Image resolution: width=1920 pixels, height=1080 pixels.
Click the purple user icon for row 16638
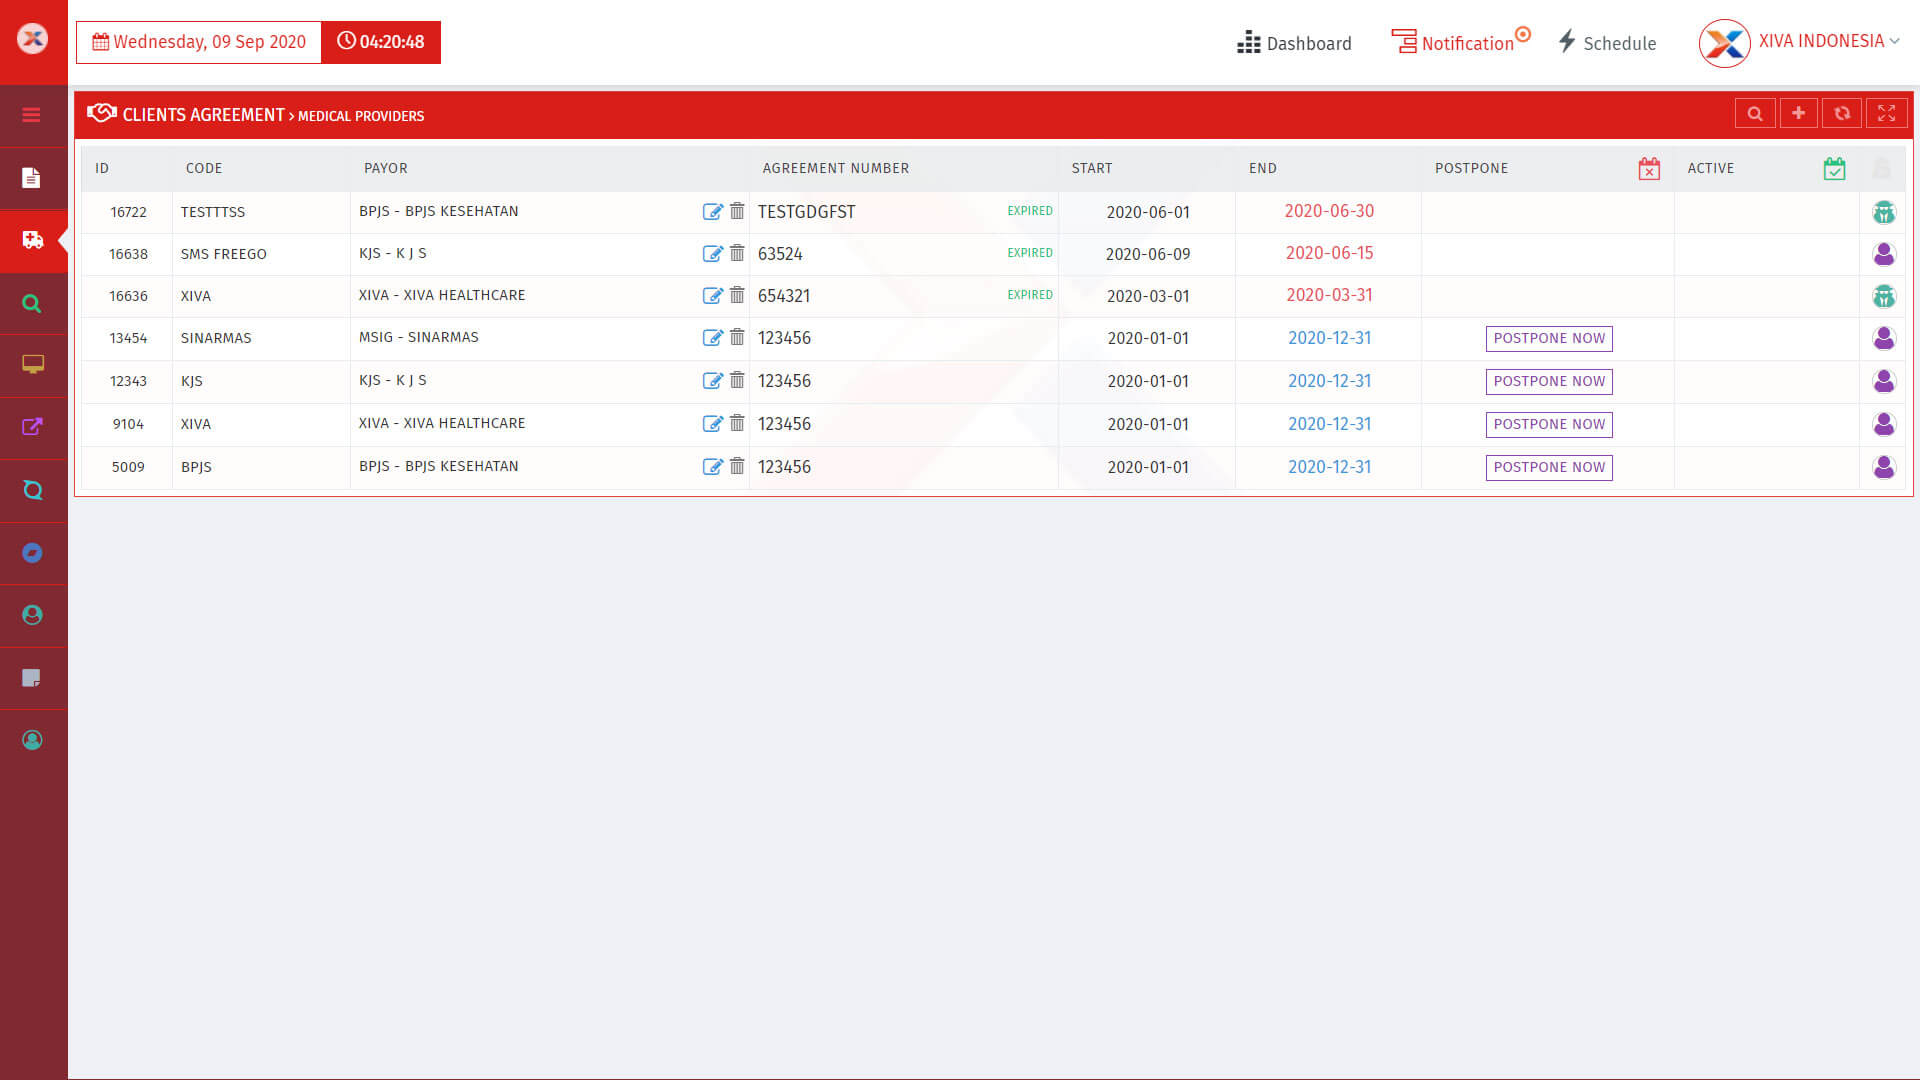[1884, 254]
